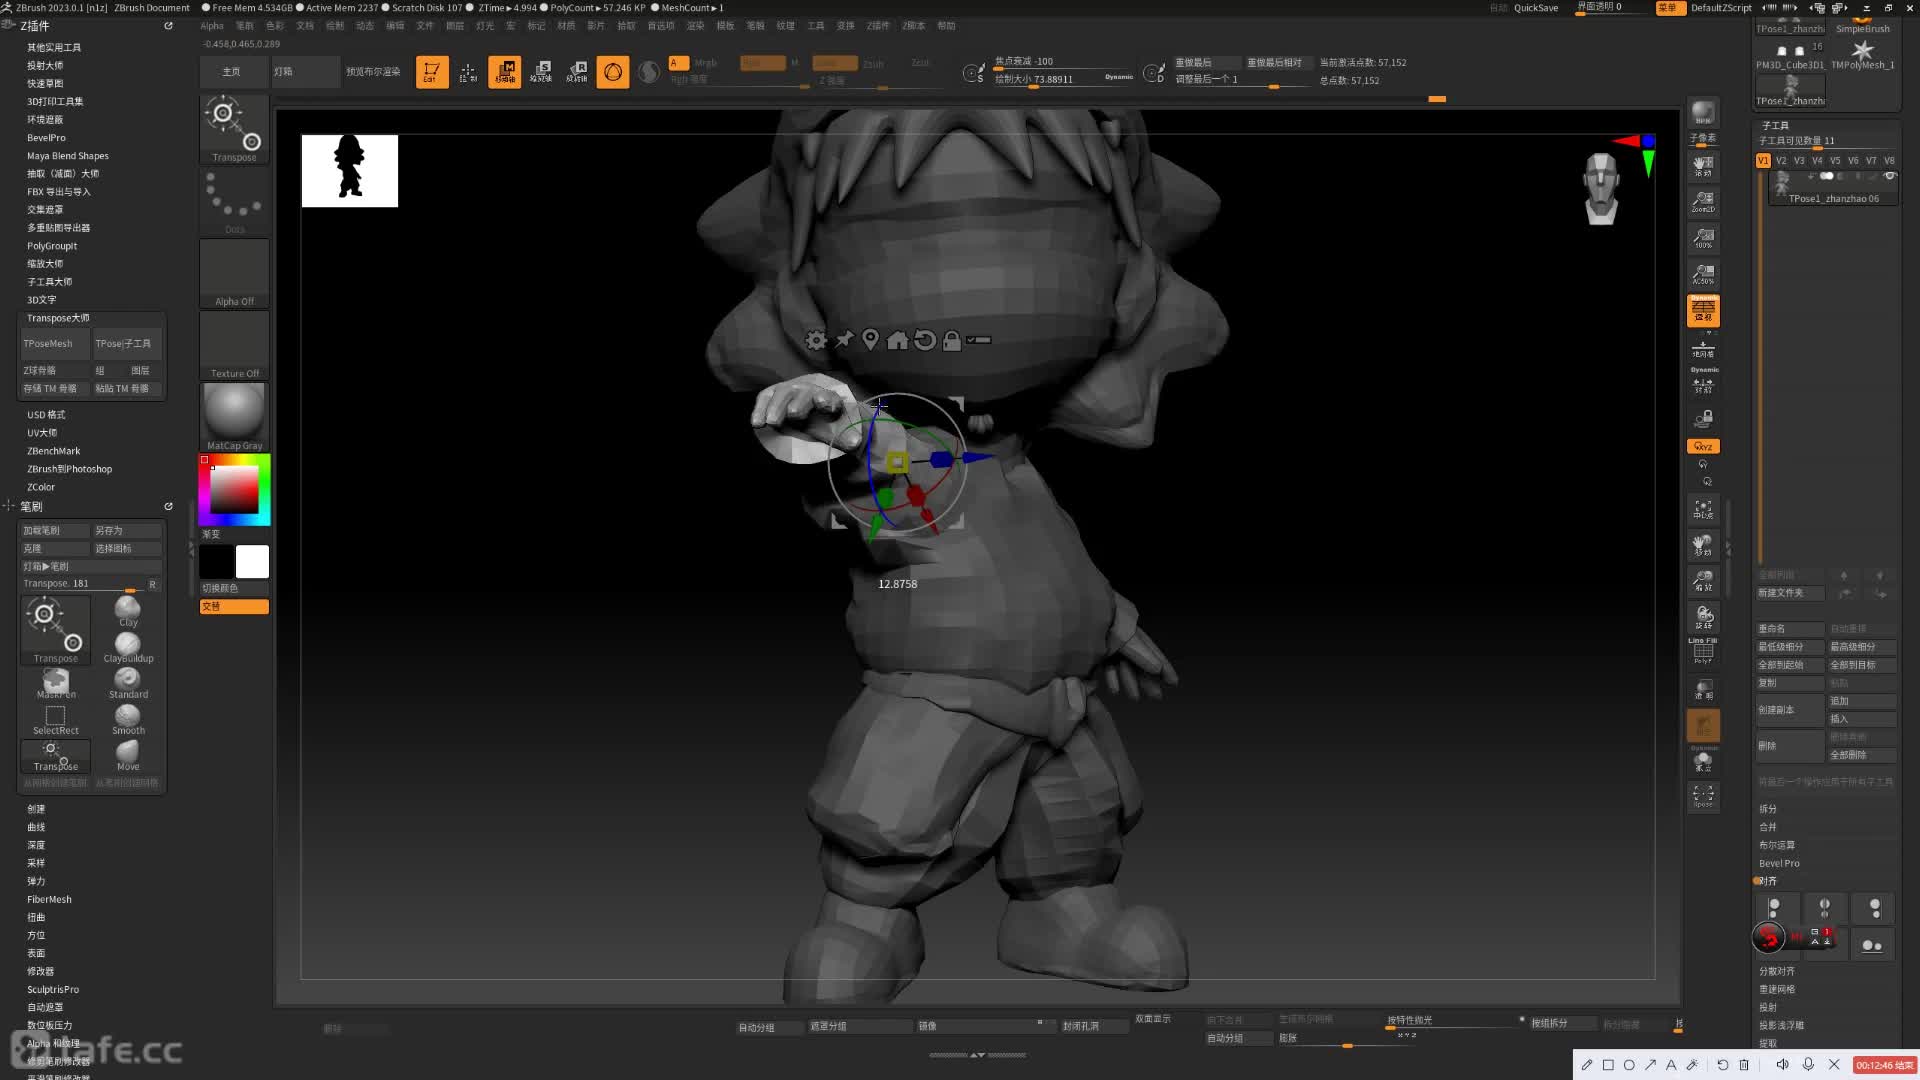The height and width of the screenshot is (1080, 1920).
Task: Pick the Standard brush
Action: coord(128,683)
